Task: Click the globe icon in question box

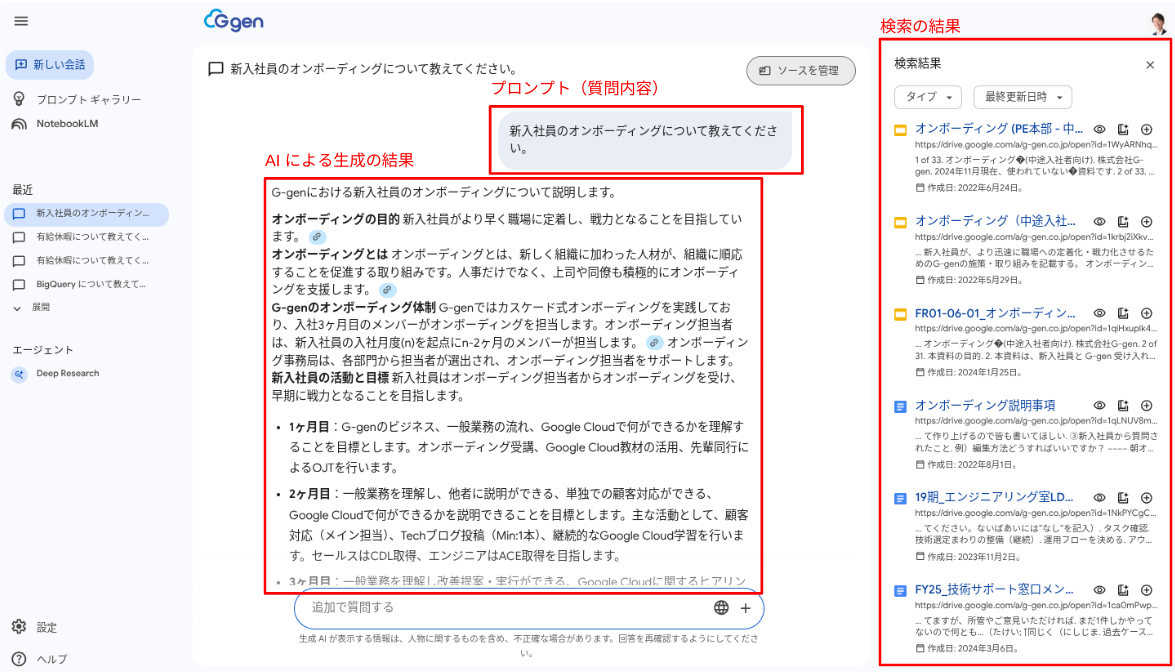Action: (721, 608)
